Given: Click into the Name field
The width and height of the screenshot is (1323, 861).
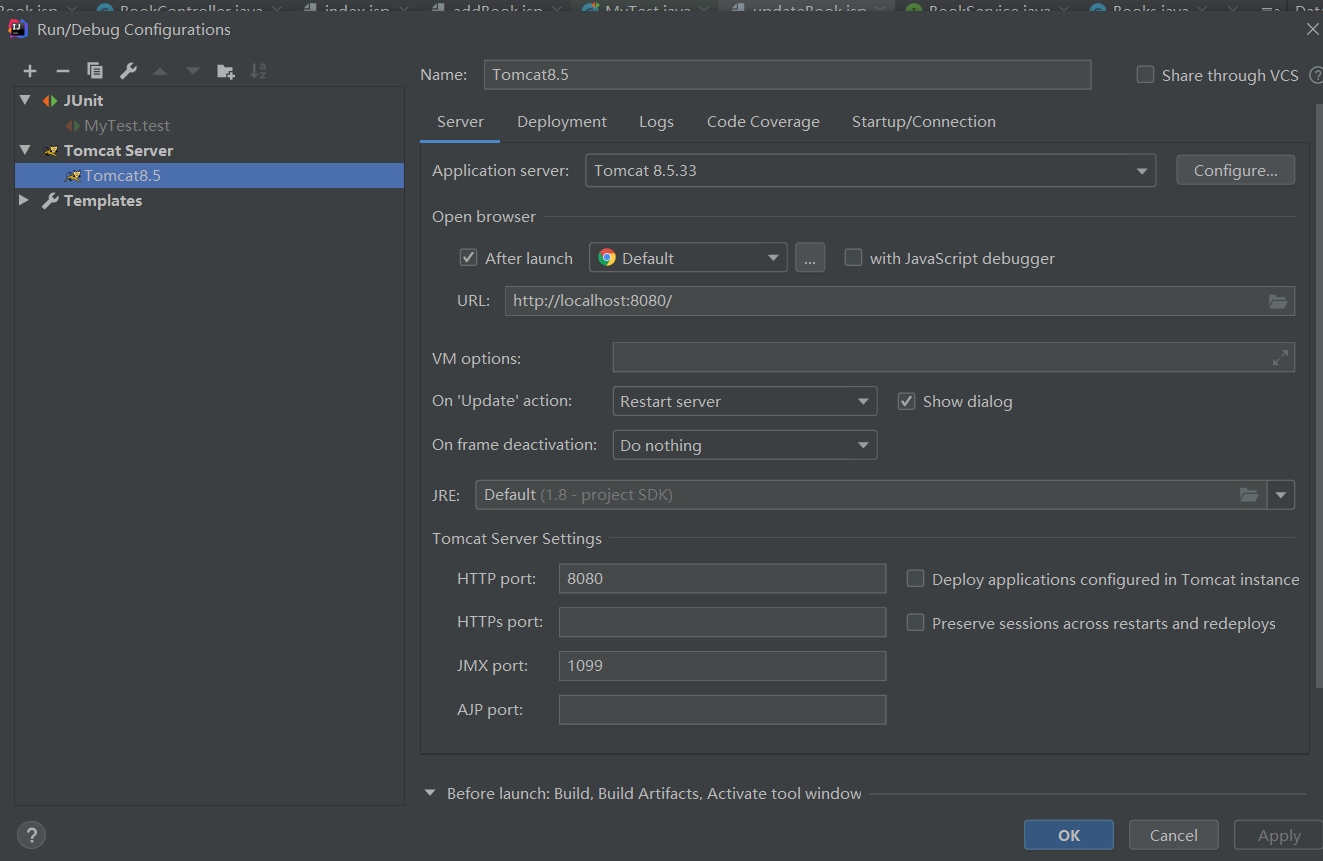Looking at the screenshot, I should (x=787, y=75).
